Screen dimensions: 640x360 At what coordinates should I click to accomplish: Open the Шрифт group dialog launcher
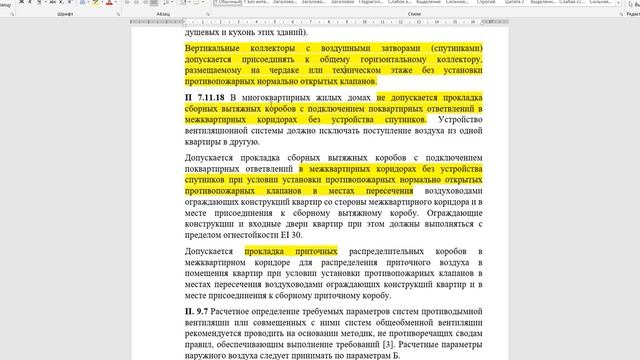point(118,14)
